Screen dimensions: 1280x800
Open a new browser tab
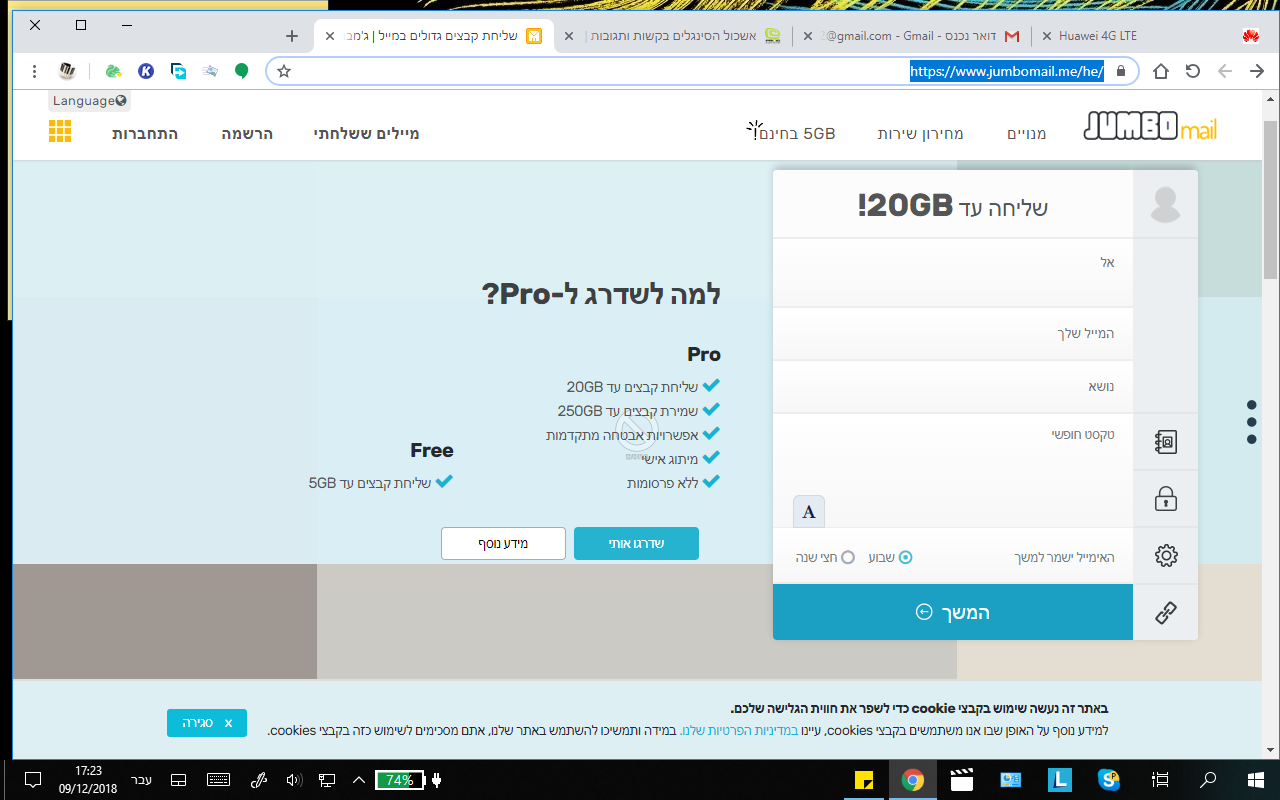tap(292, 36)
